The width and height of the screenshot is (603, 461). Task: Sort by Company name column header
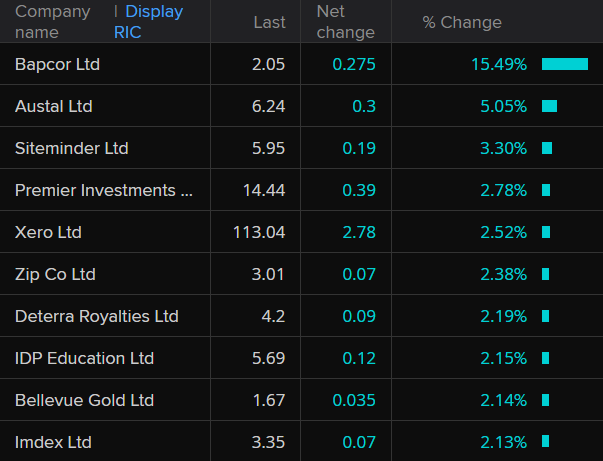coord(52,21)
